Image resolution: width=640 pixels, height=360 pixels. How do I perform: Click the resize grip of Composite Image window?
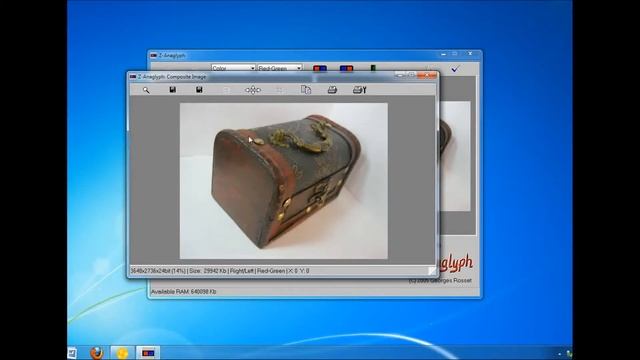[432, 271]
